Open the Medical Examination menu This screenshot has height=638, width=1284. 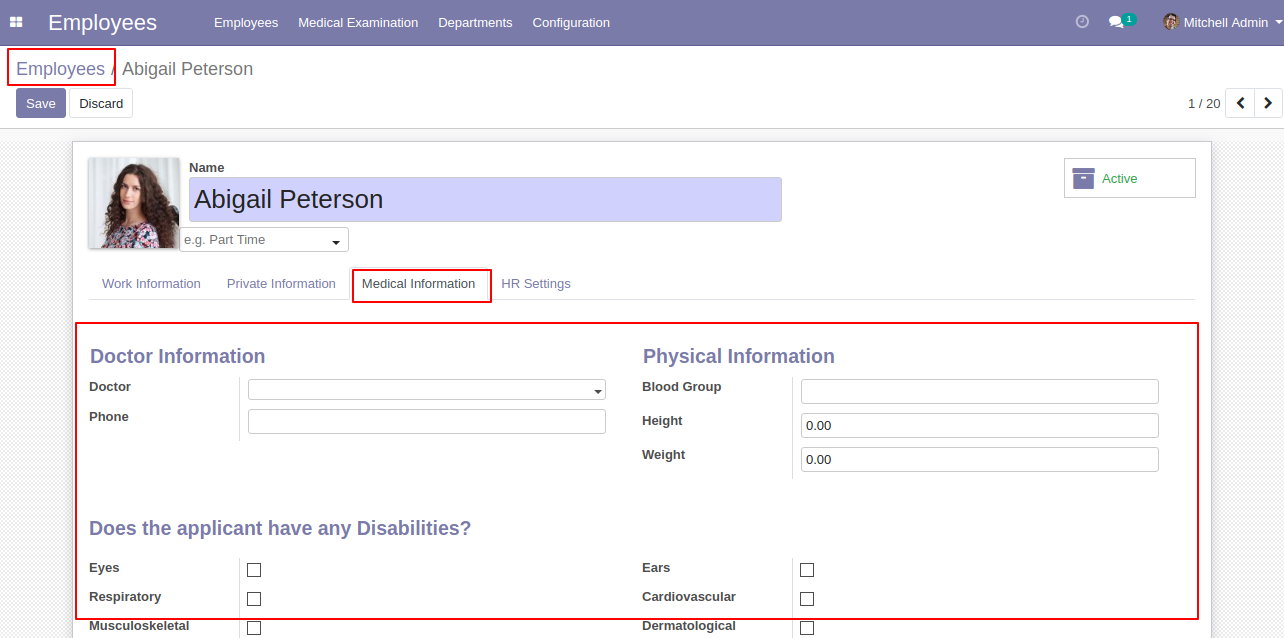pyautogui.click(x=358, y=22)
